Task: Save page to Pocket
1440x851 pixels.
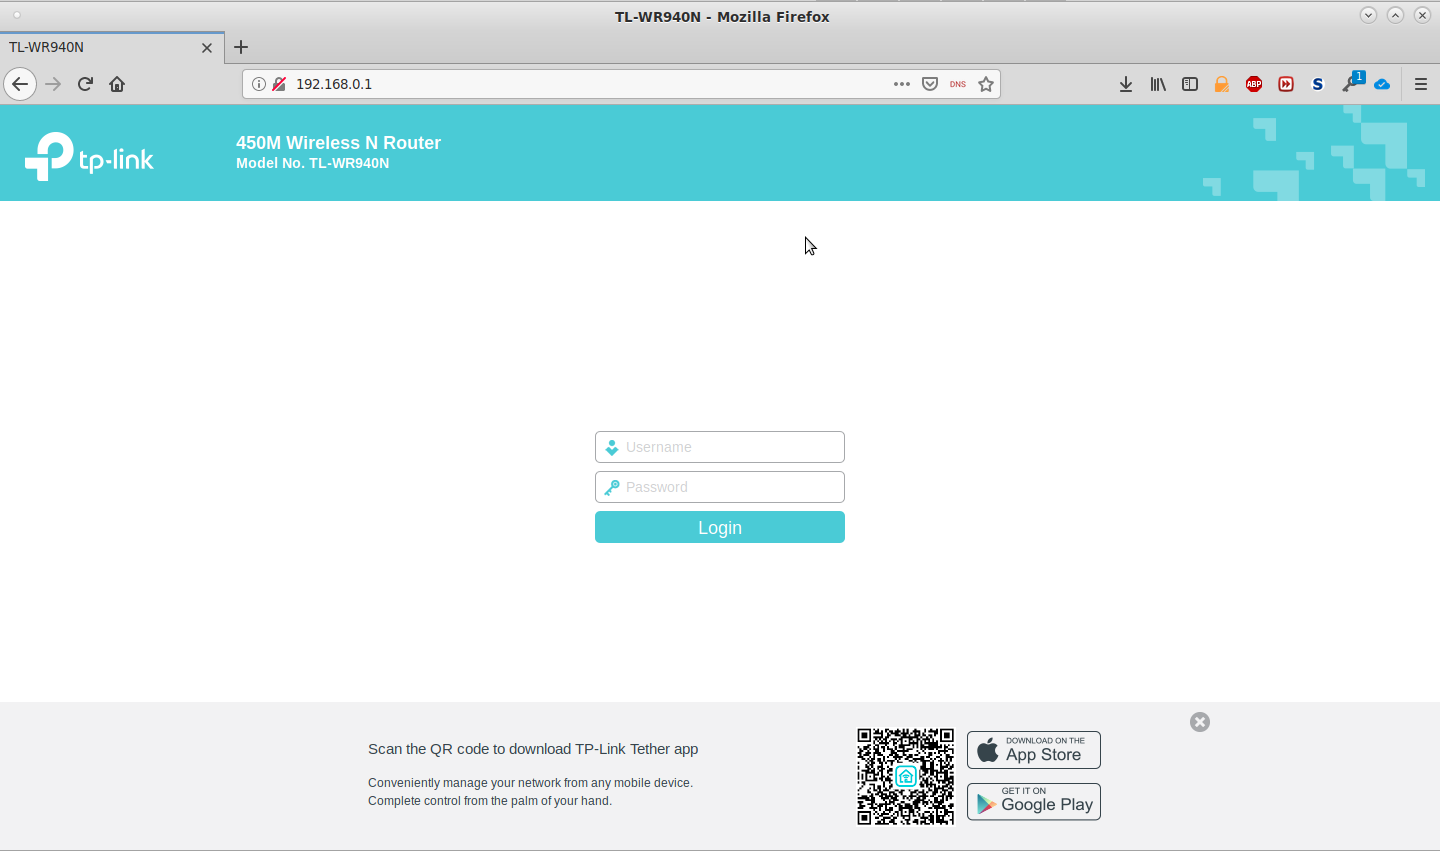Action: click(930, 84)
